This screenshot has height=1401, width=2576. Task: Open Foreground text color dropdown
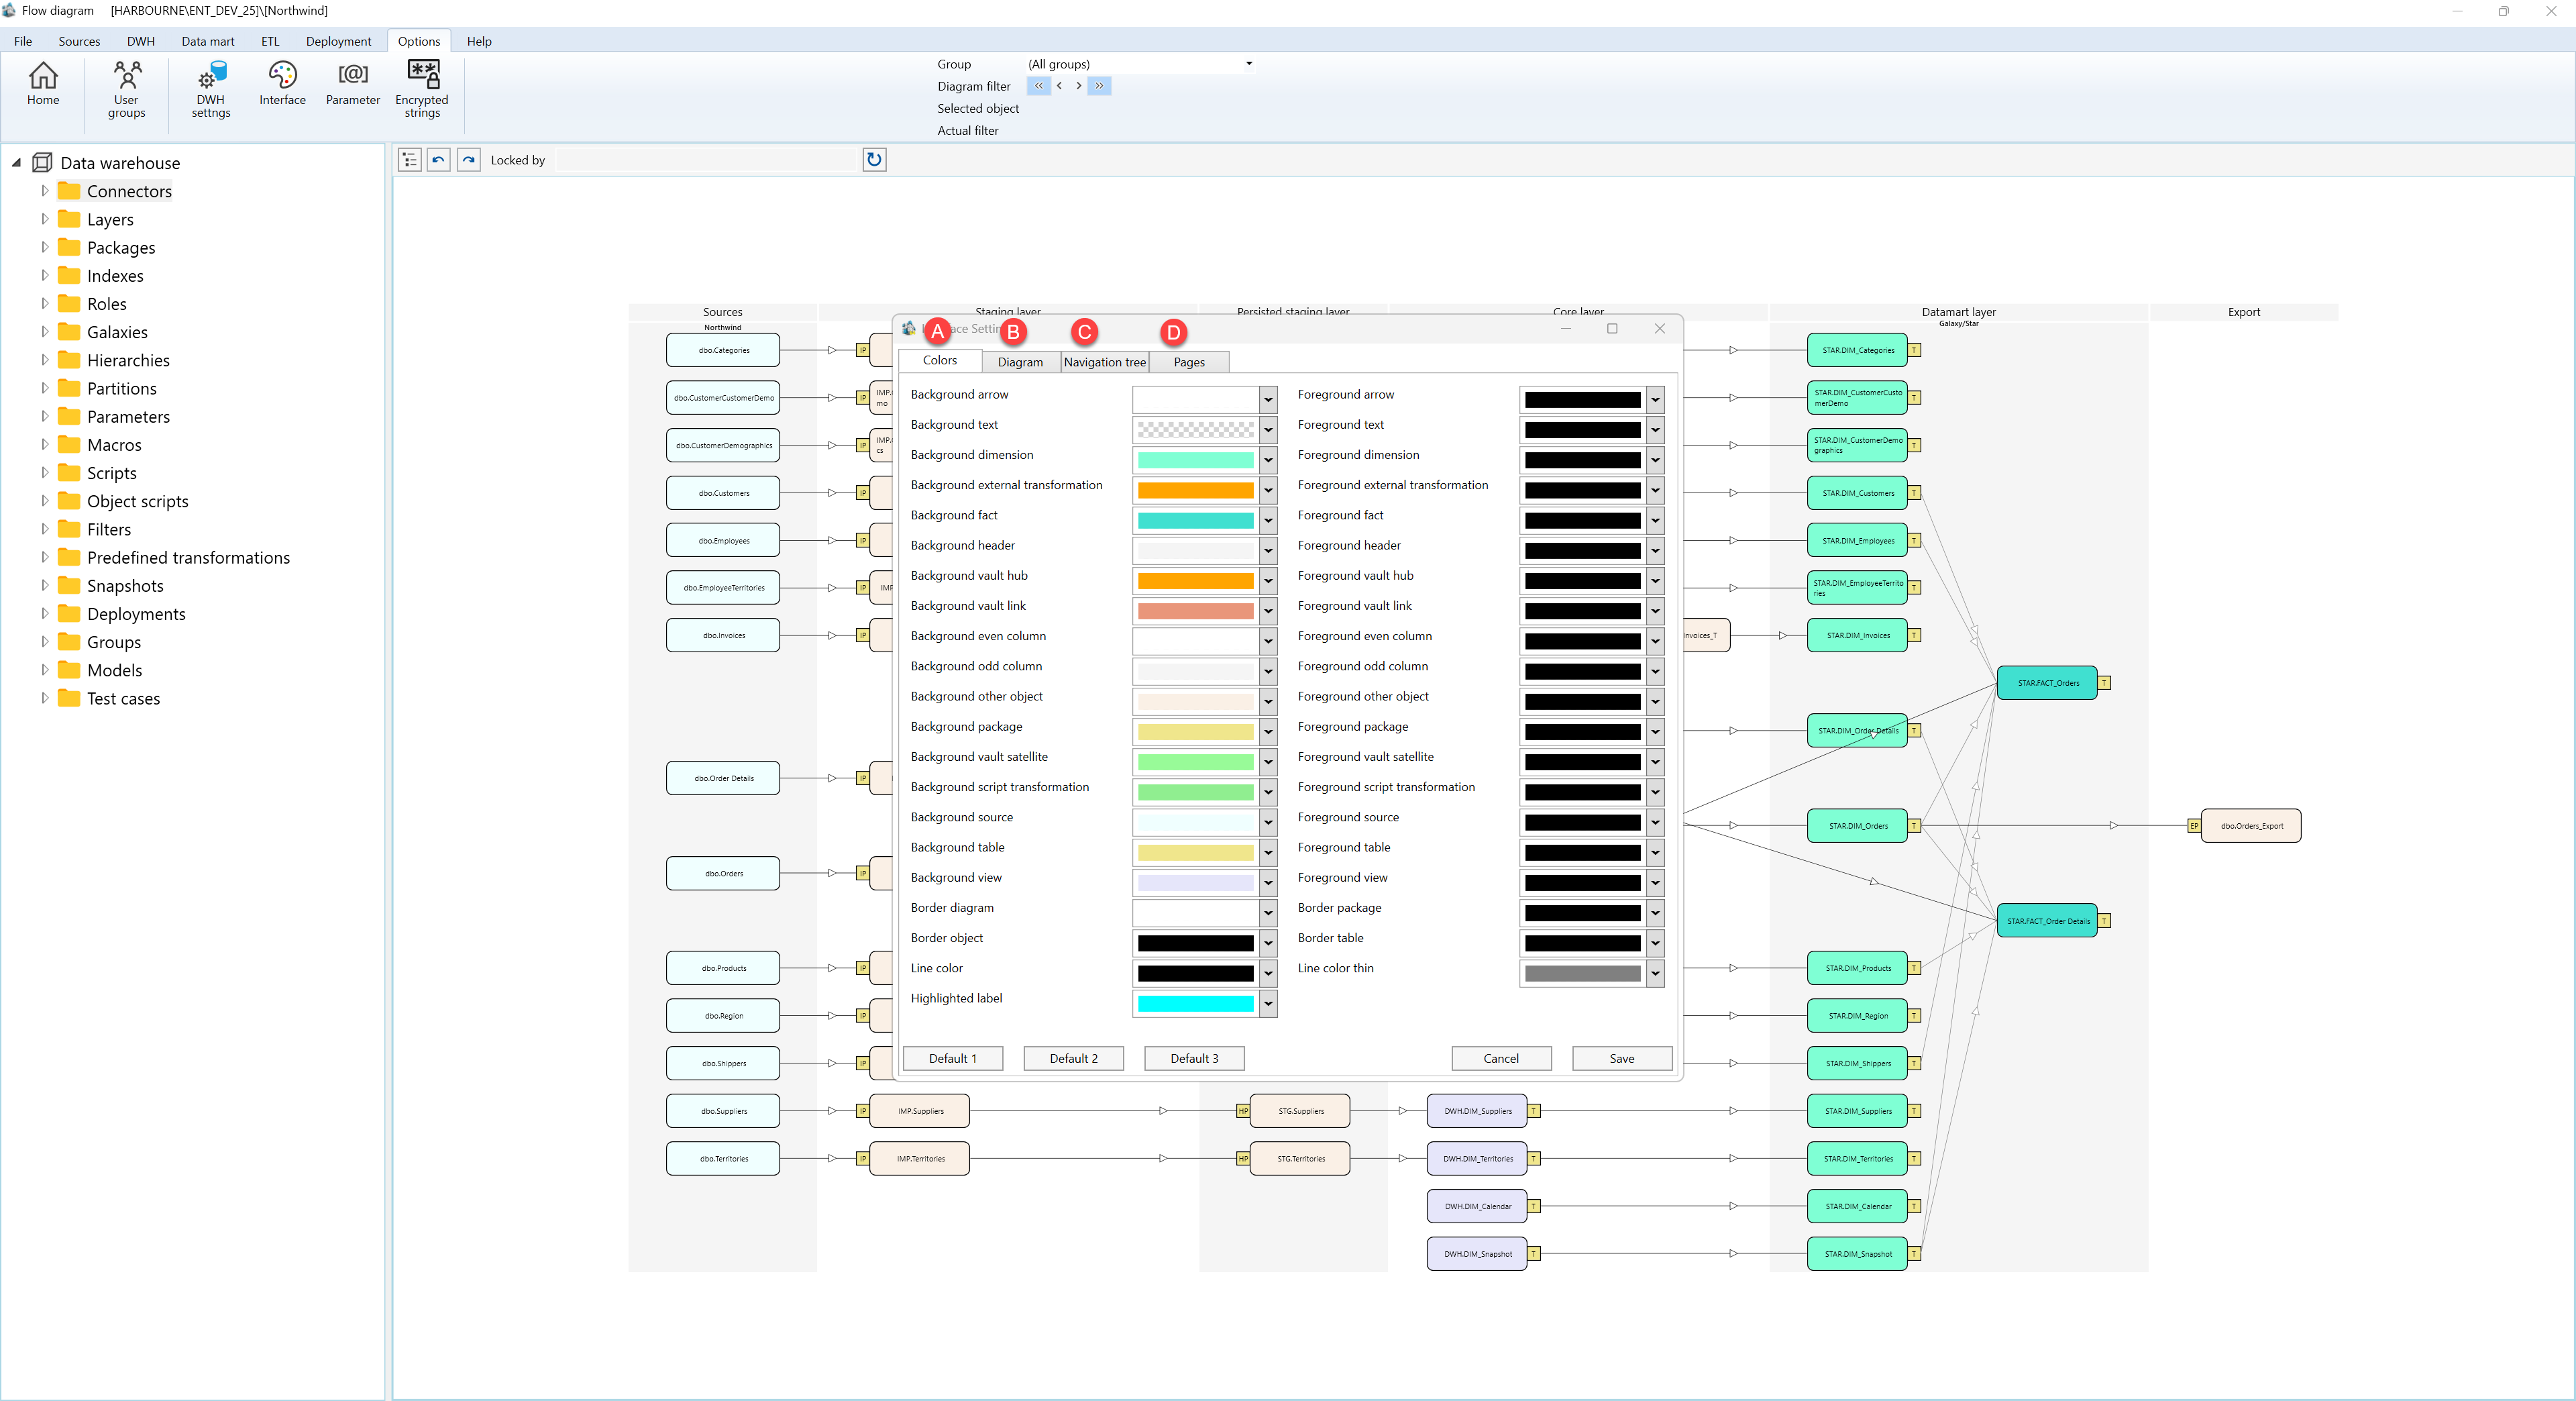1655,430
